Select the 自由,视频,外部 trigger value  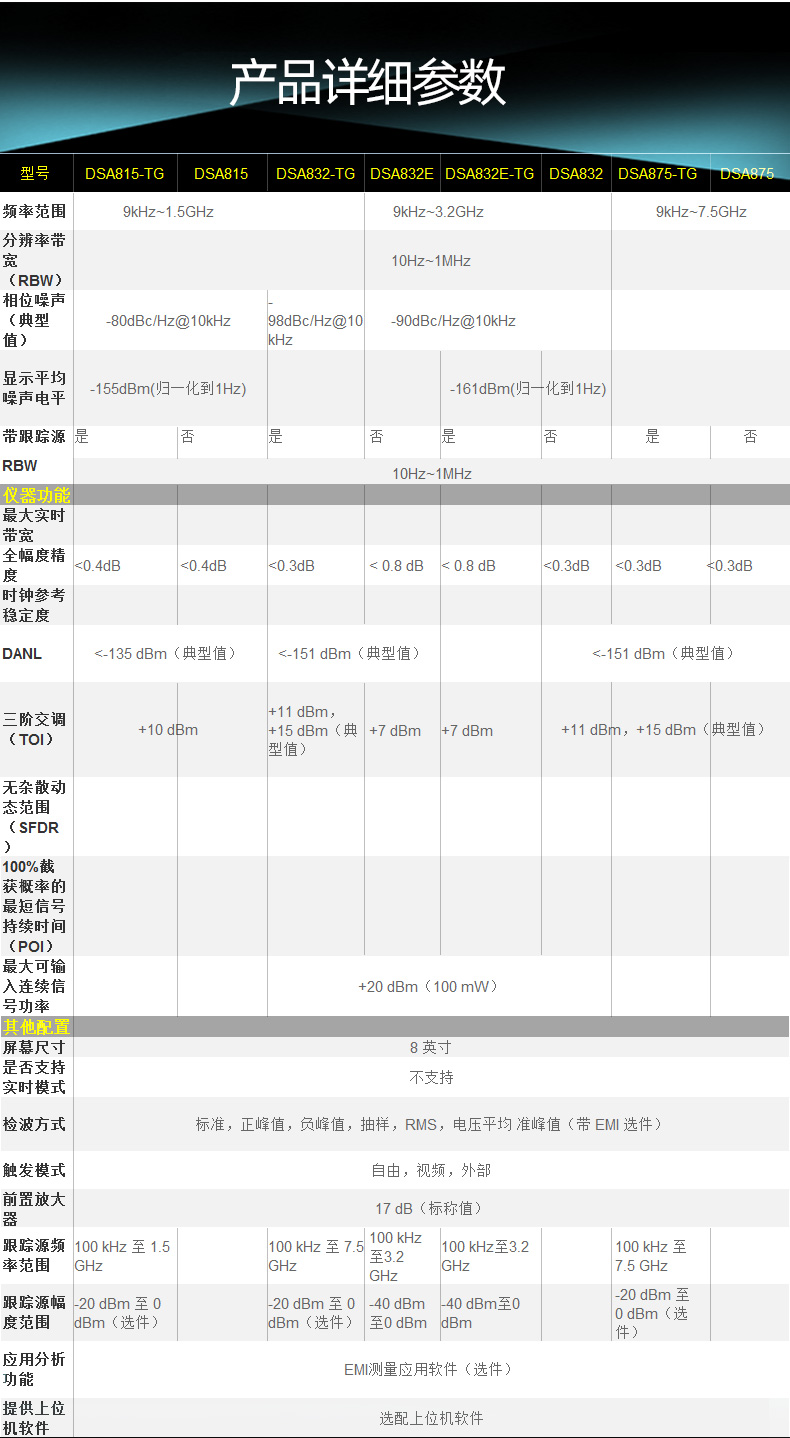point(431,1171)
